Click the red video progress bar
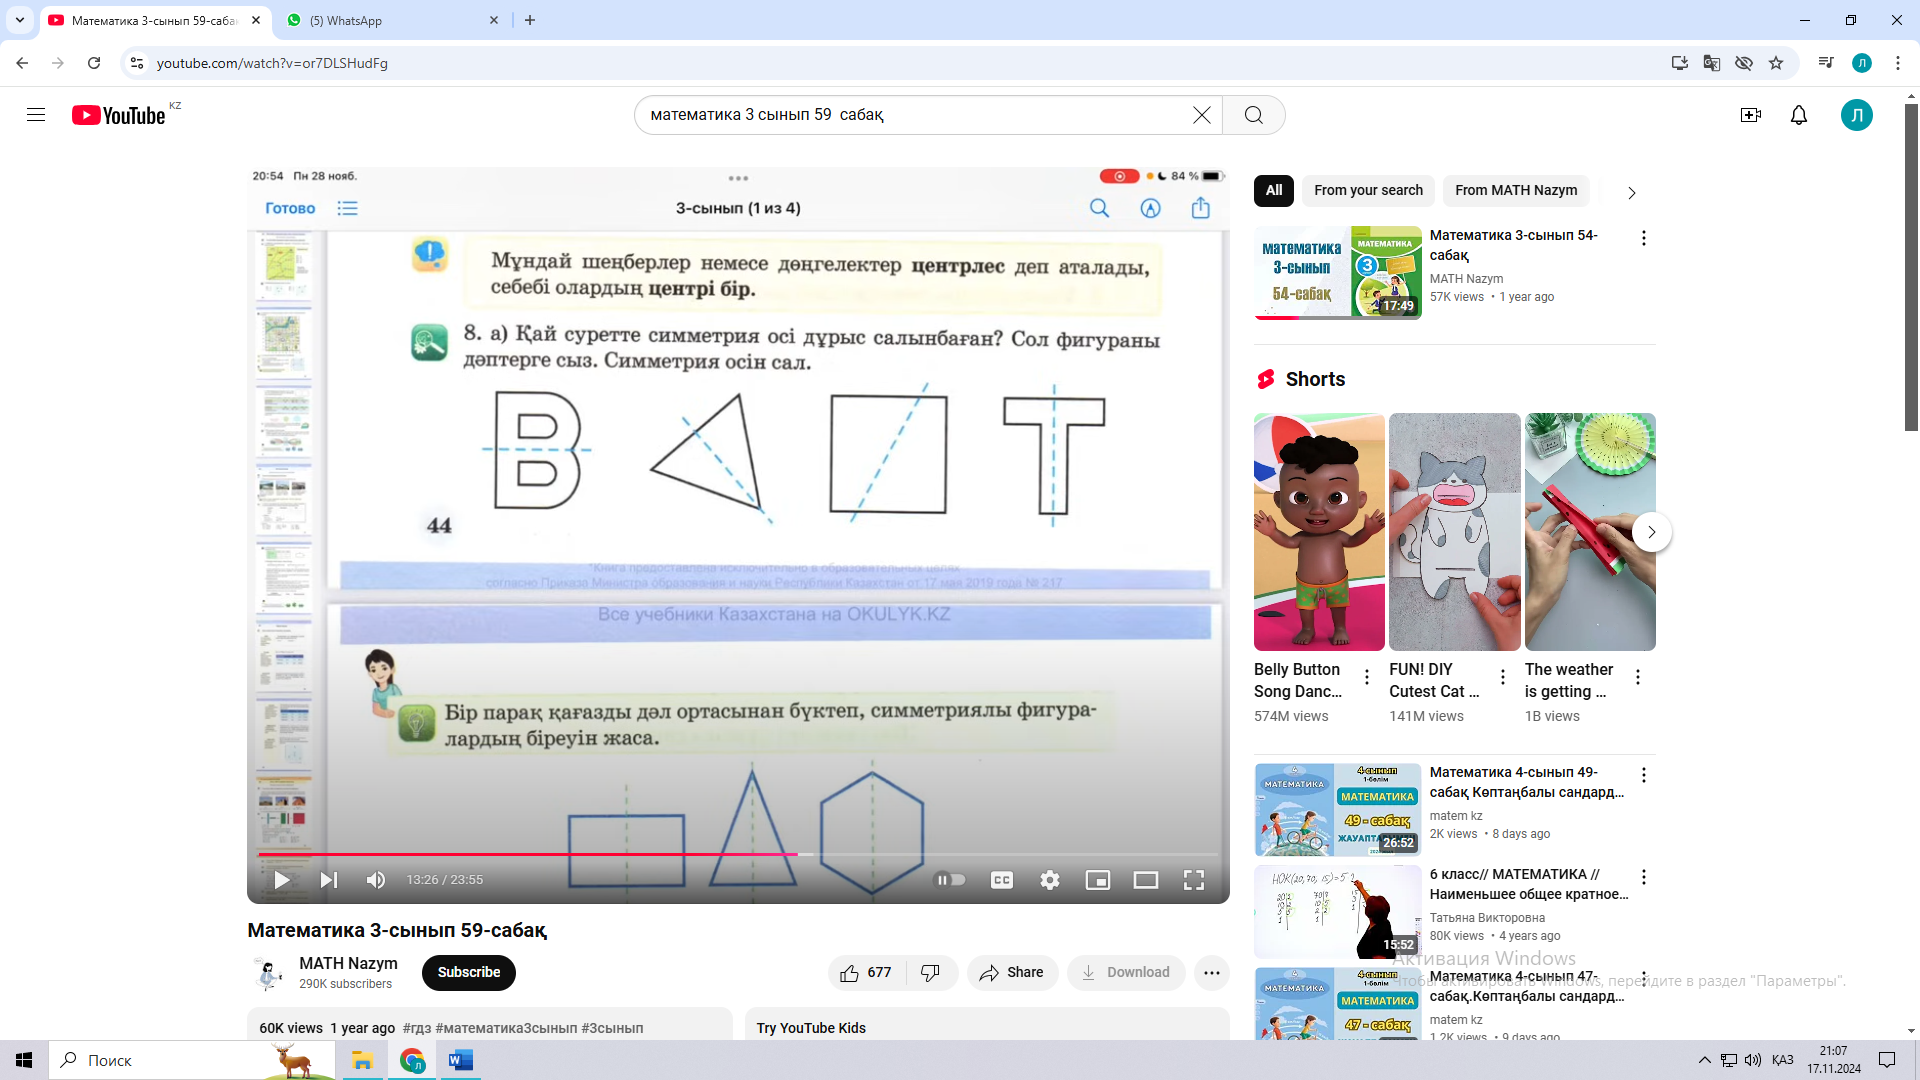 [x=600, y=855]
